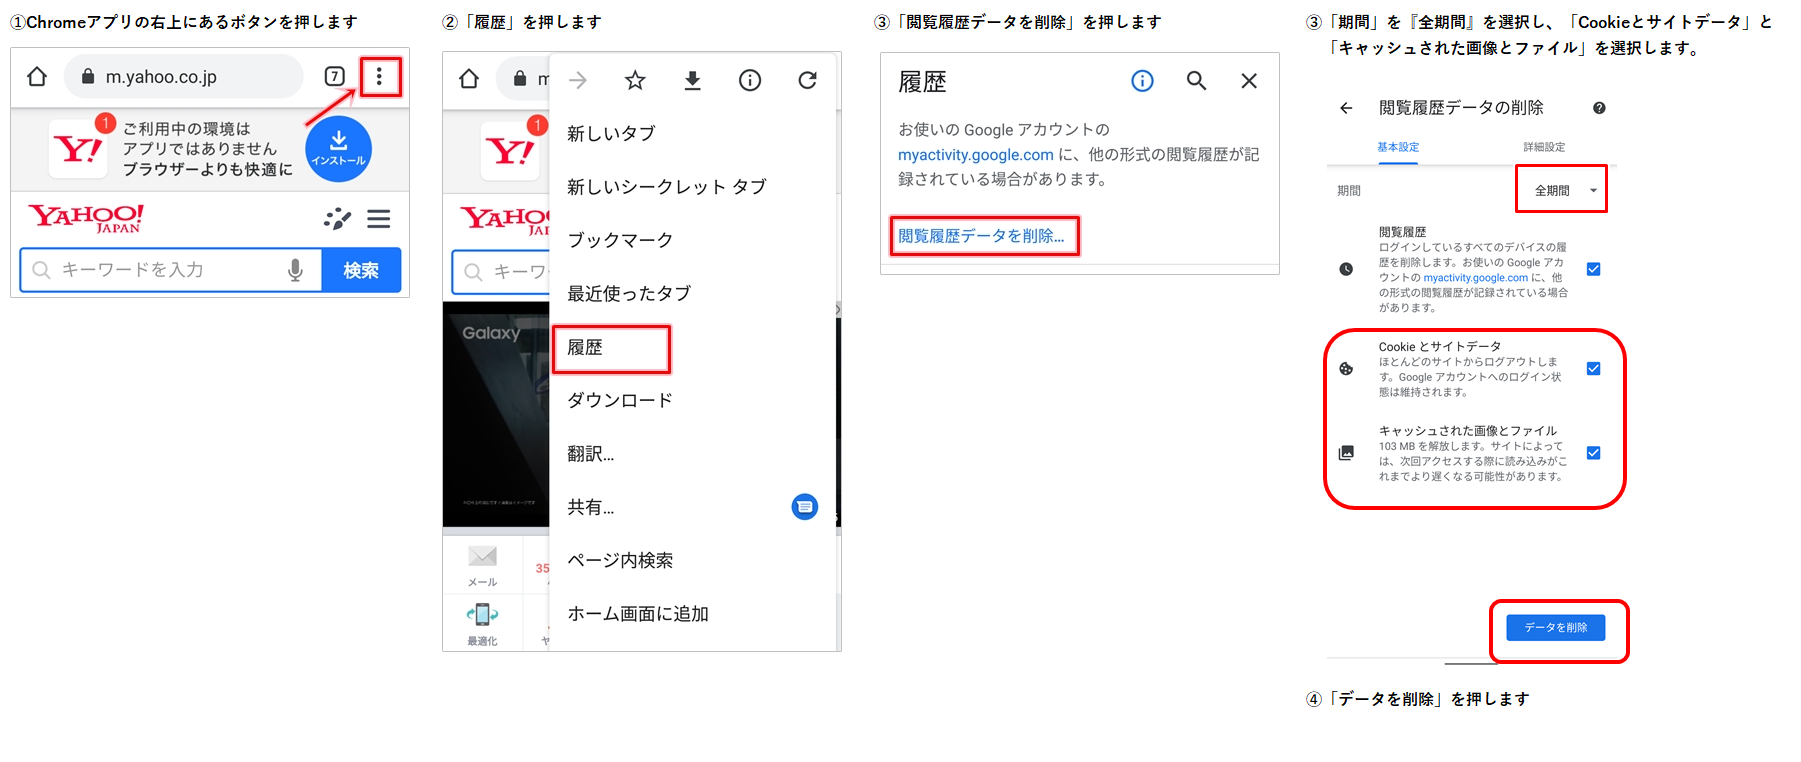Image resolution: width=1801 pixels, height=762 pixels.
Task: Tap the tab count switcher icon
Action: click(335, 77)
